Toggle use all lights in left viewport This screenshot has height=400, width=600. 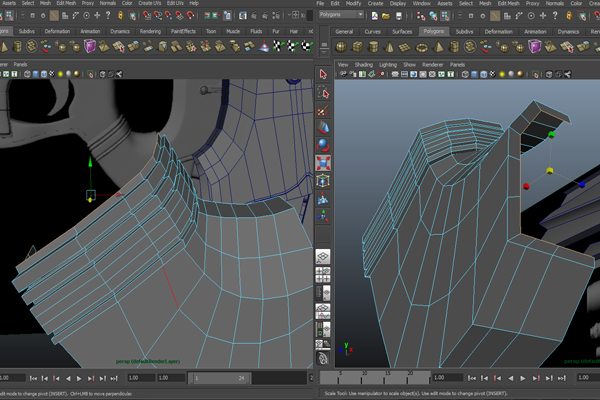click(x=60, y=74)
